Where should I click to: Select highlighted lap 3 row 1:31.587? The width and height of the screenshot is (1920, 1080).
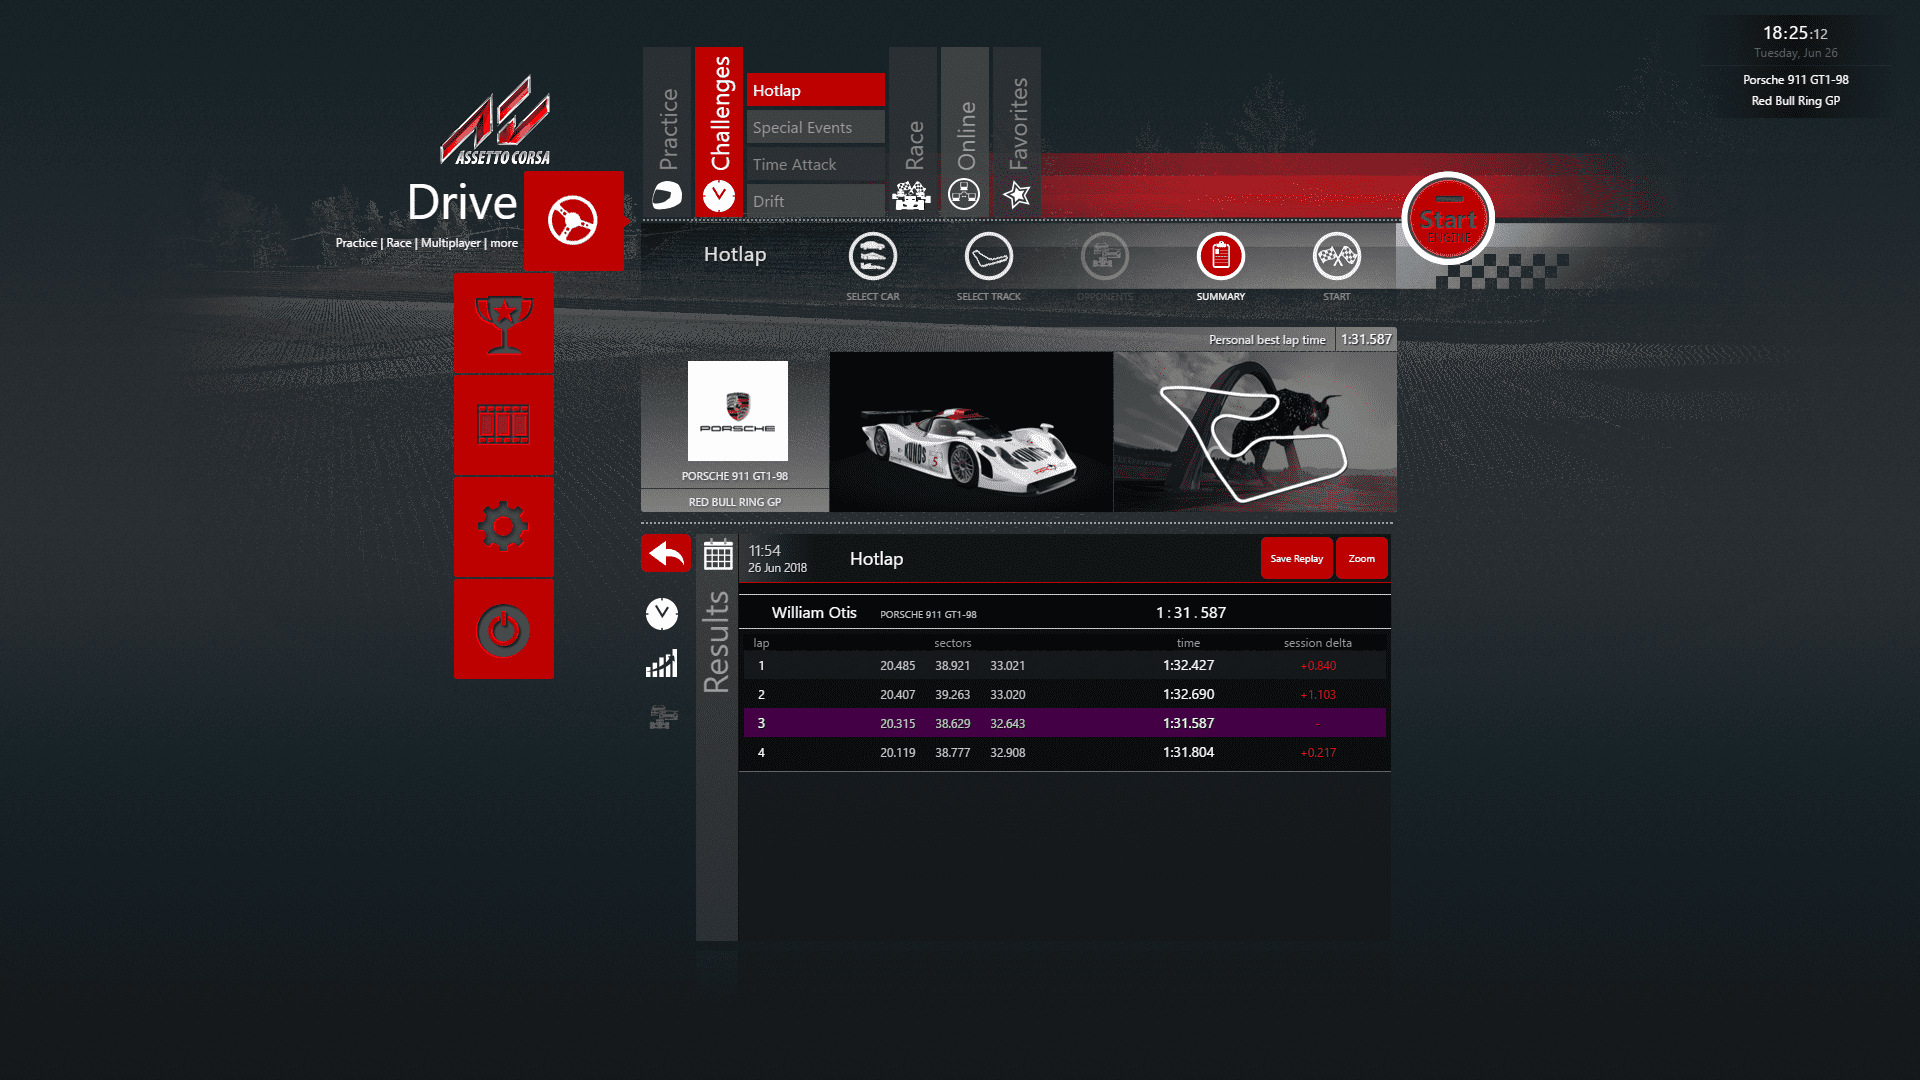(1064, 723)
